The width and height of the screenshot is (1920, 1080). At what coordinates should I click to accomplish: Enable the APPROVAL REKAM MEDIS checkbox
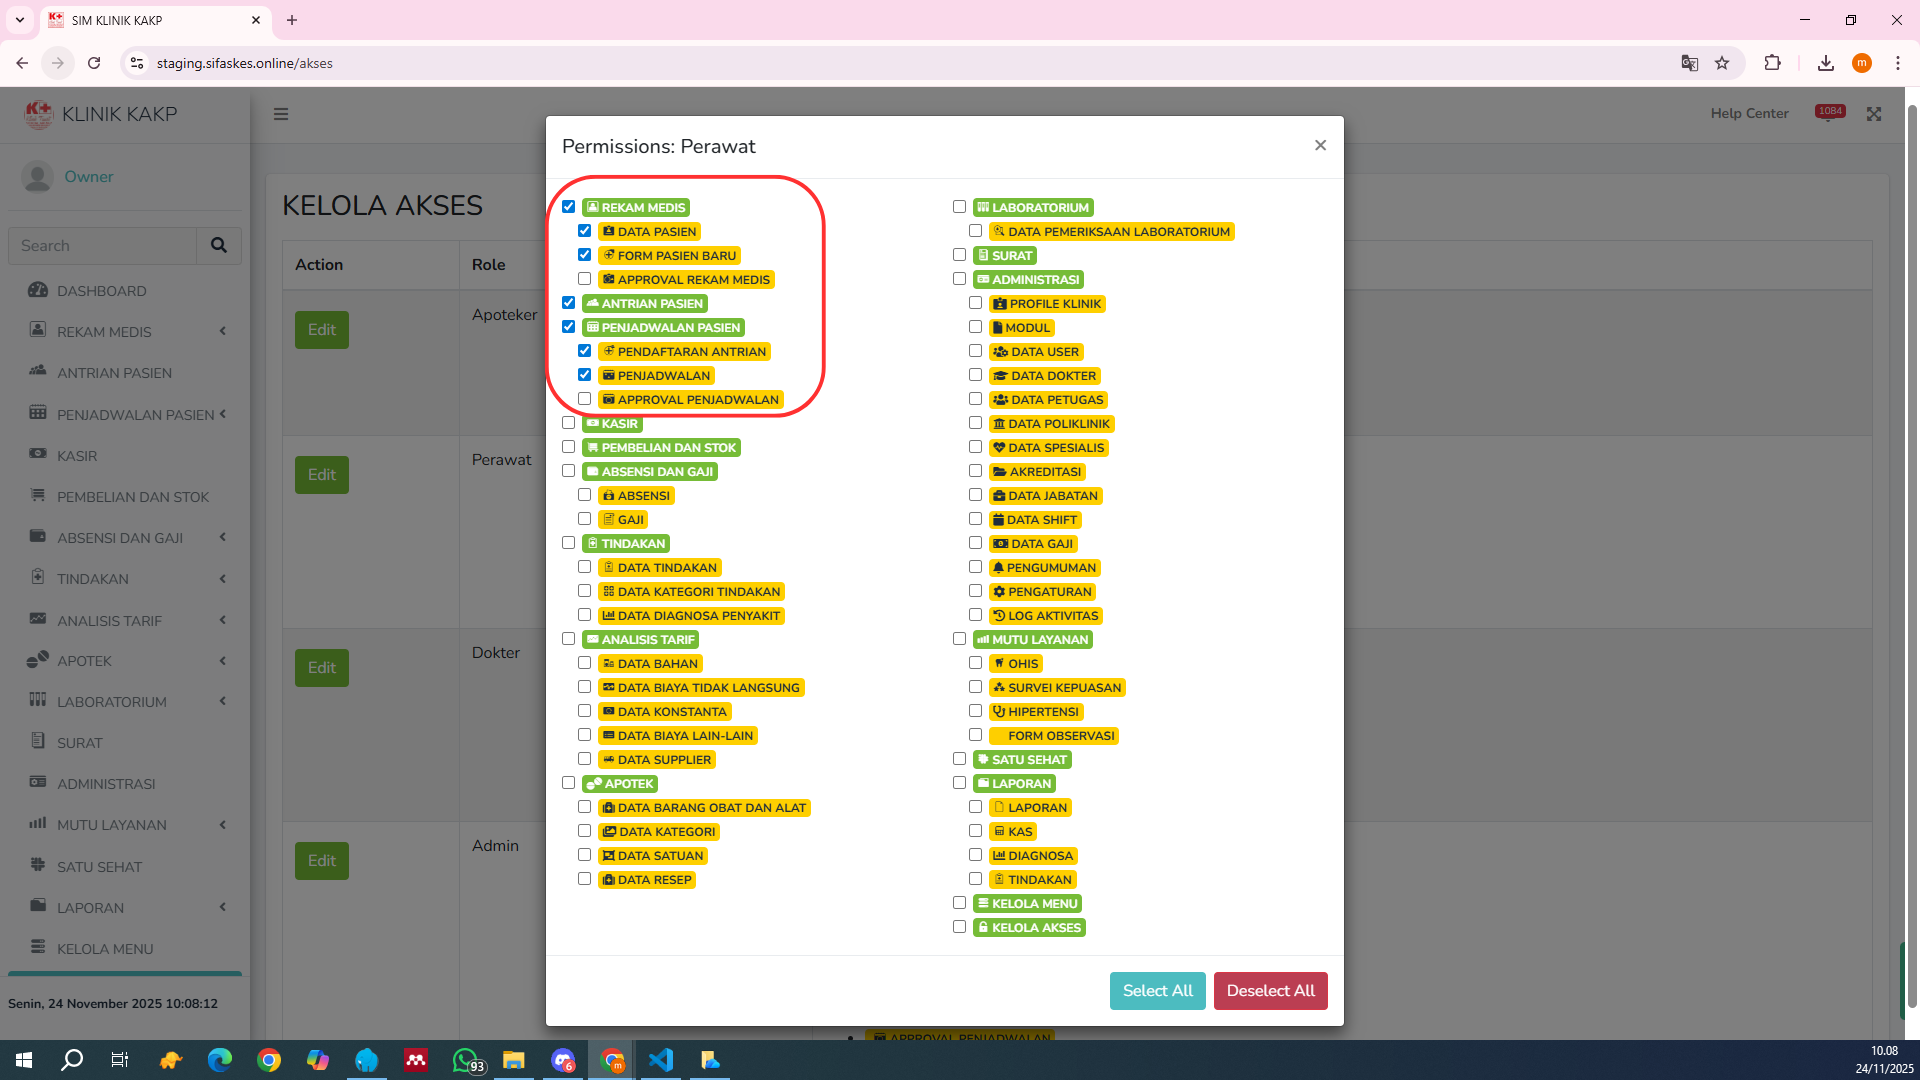[x=585, y=279]
